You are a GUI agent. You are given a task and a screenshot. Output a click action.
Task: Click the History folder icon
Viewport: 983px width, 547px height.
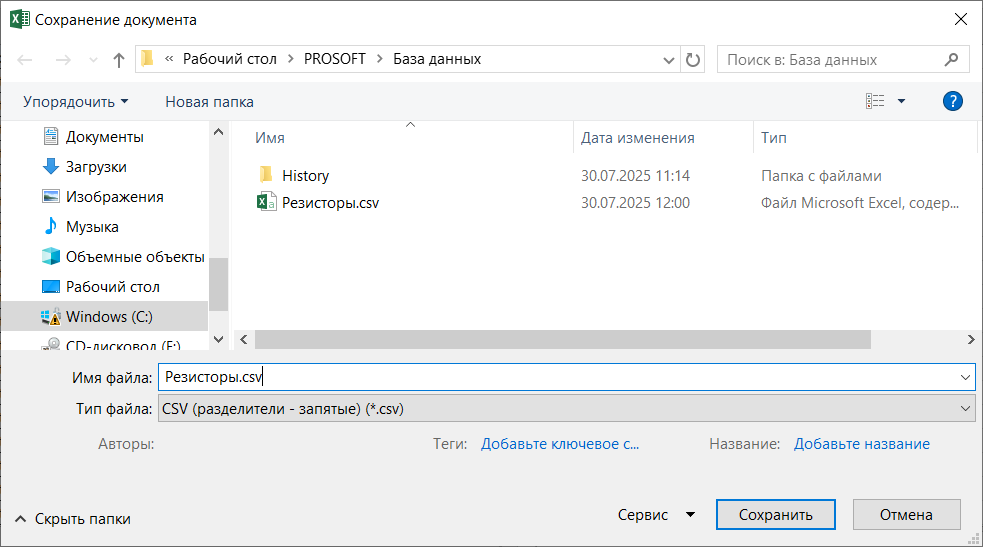[x=266, y=175]
